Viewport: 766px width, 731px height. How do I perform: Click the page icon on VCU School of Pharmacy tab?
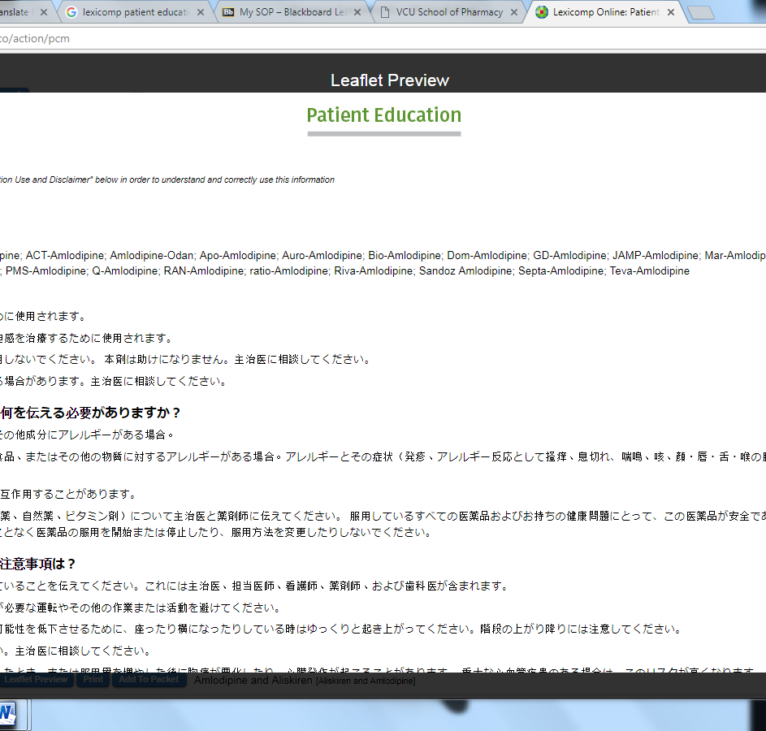coord(386,13)
